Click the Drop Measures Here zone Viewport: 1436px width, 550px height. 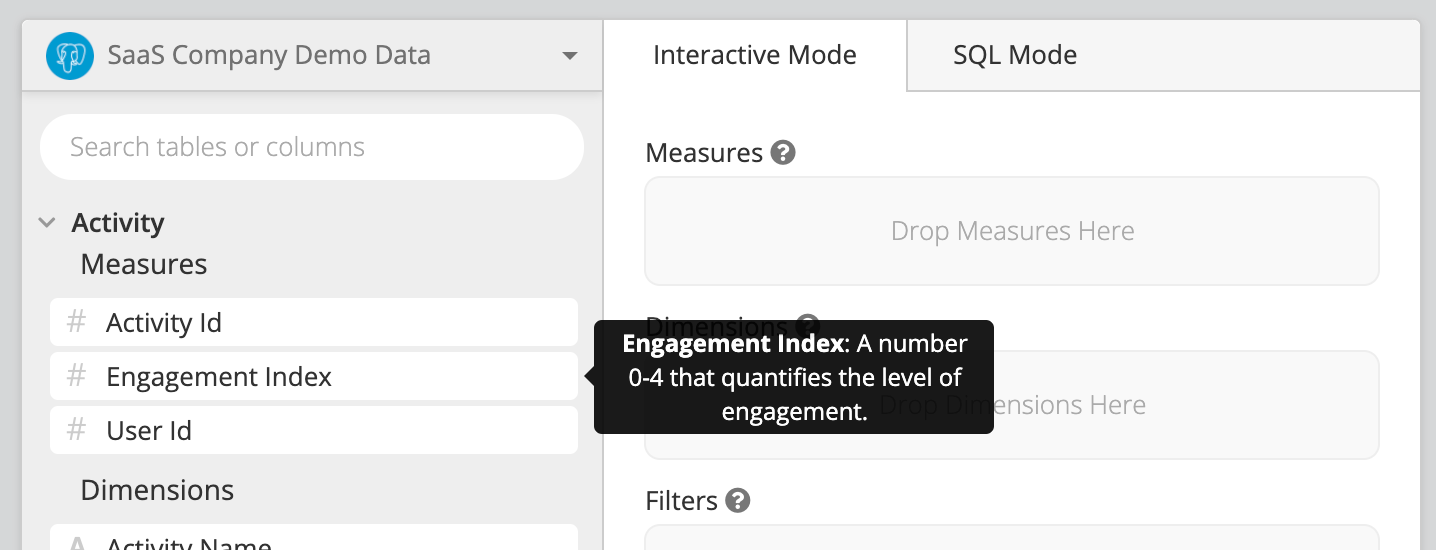1012,231
